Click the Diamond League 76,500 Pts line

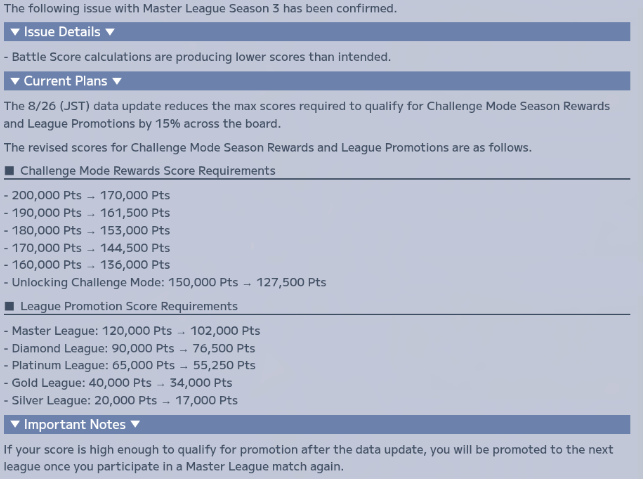[130, 348]
